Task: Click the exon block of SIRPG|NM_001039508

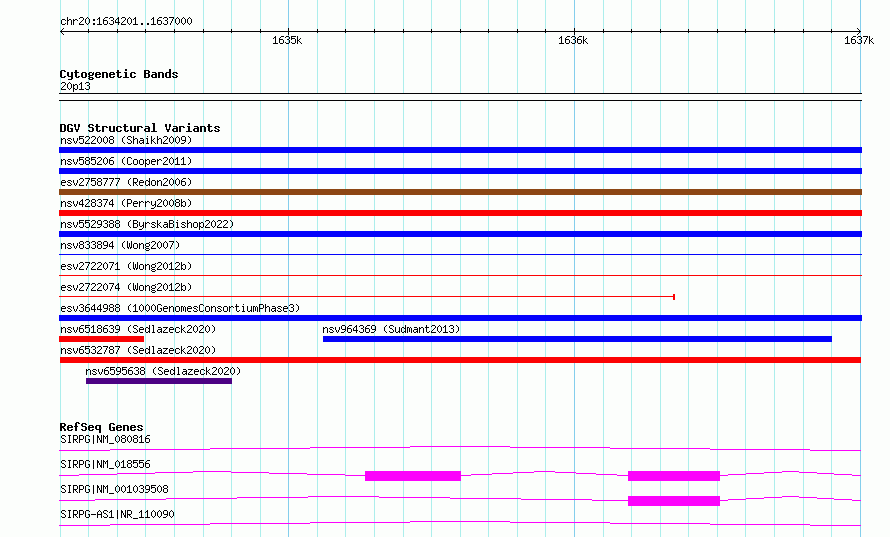Action: pyautogui.click(x=674, y=501)
